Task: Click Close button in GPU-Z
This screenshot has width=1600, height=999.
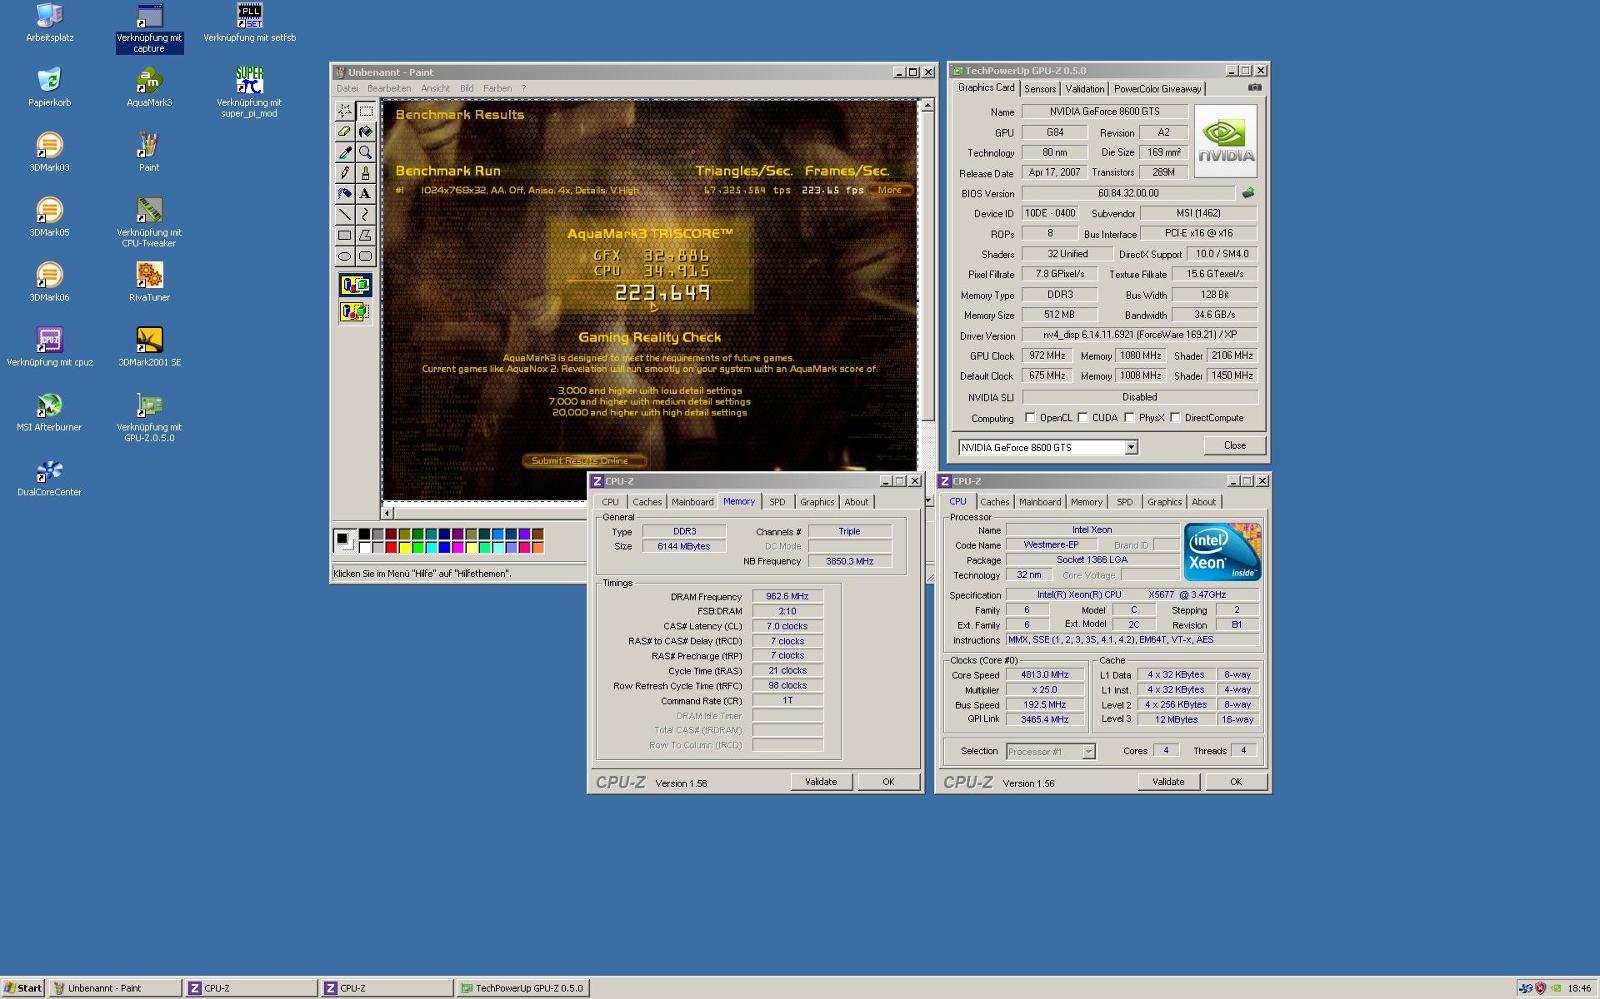Action: click(1235, 446)
